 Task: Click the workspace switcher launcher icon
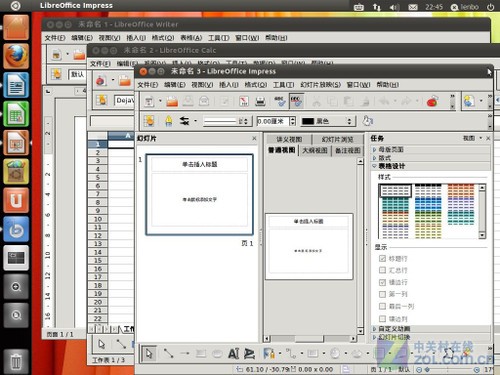[x=16, y=258]
